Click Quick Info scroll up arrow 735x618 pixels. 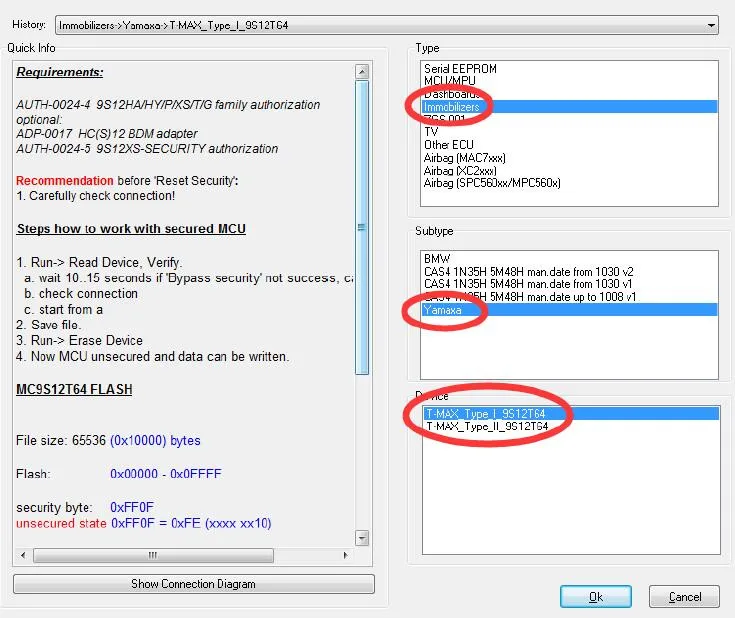pos(362,72)
